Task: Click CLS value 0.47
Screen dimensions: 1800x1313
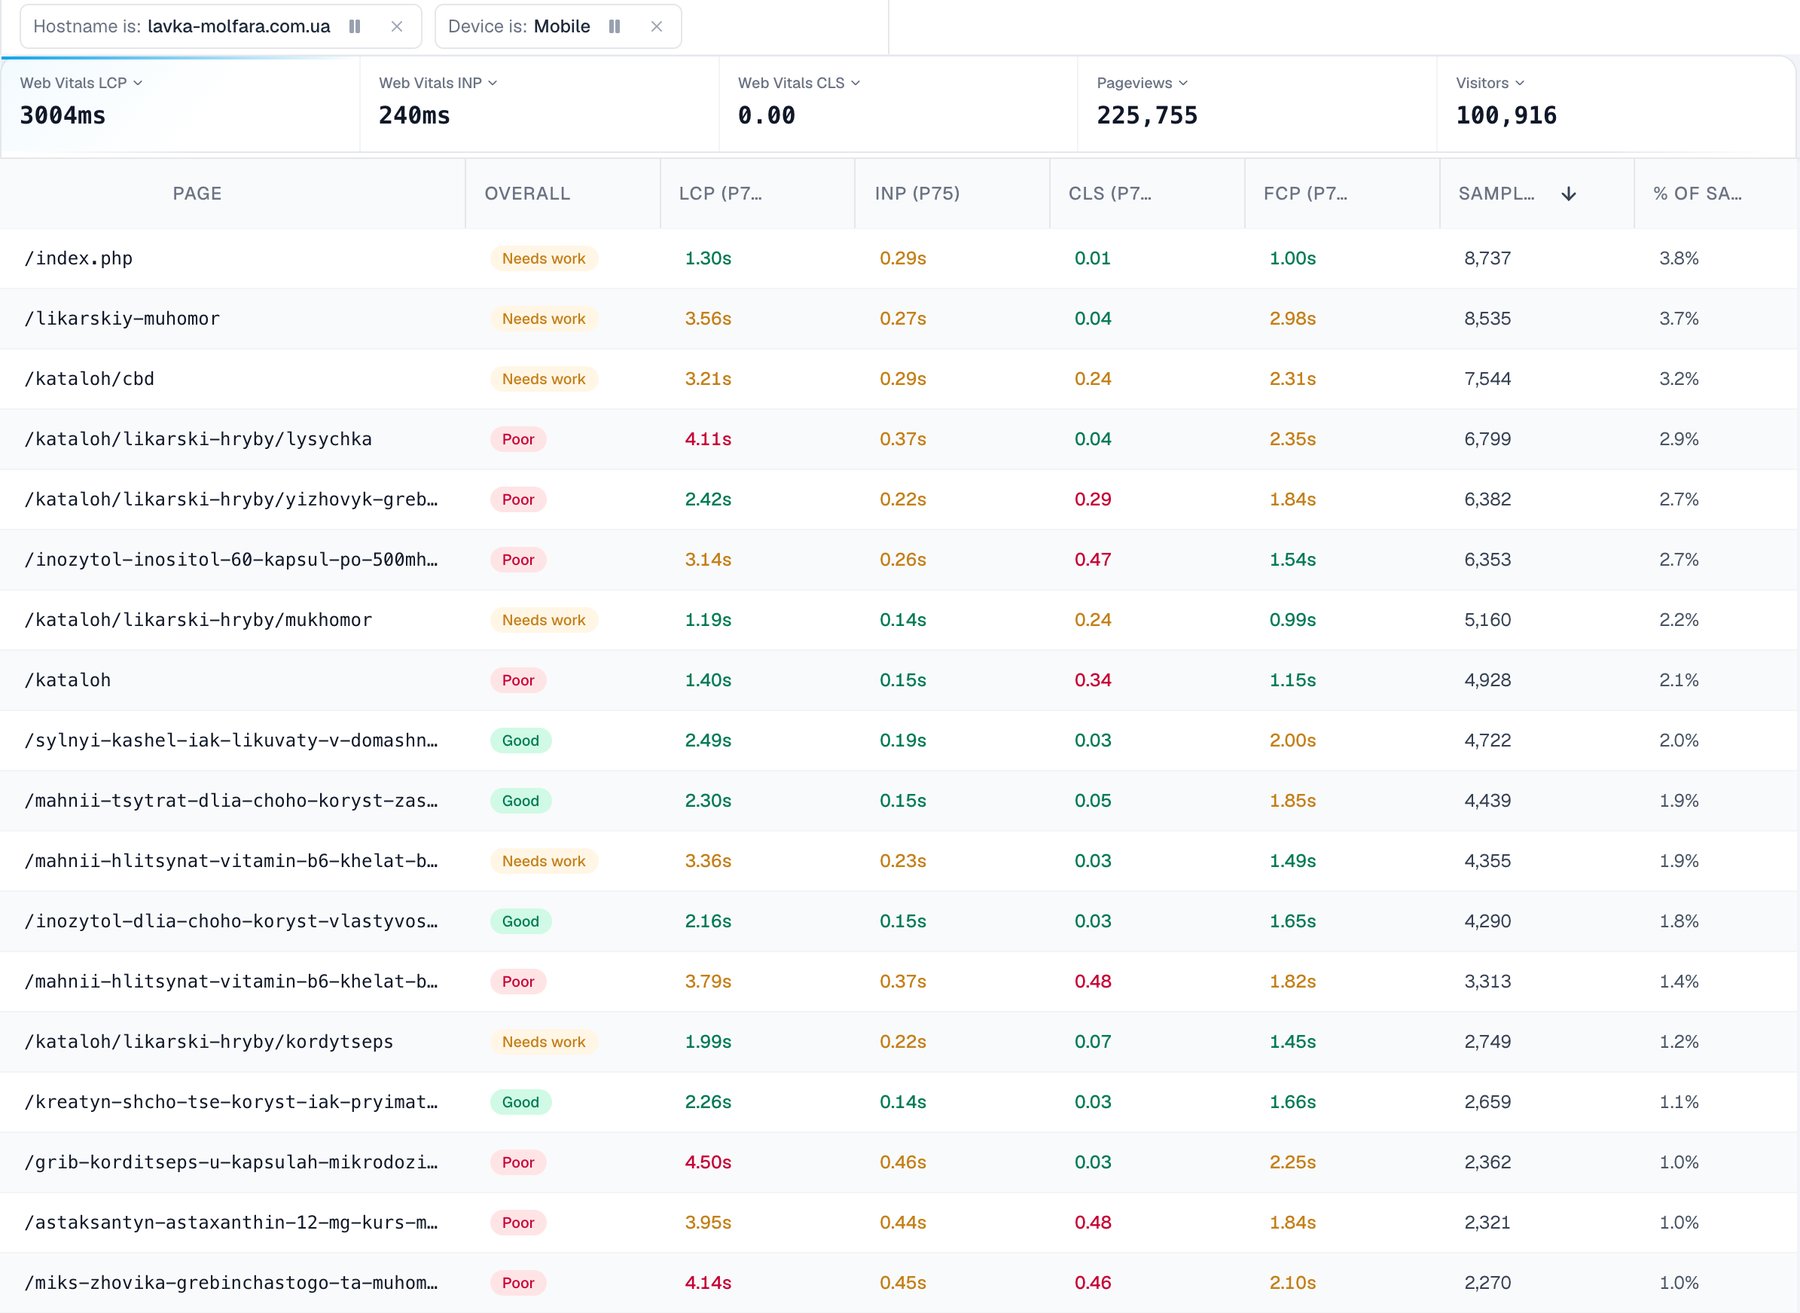Action: coord(1093,560)
